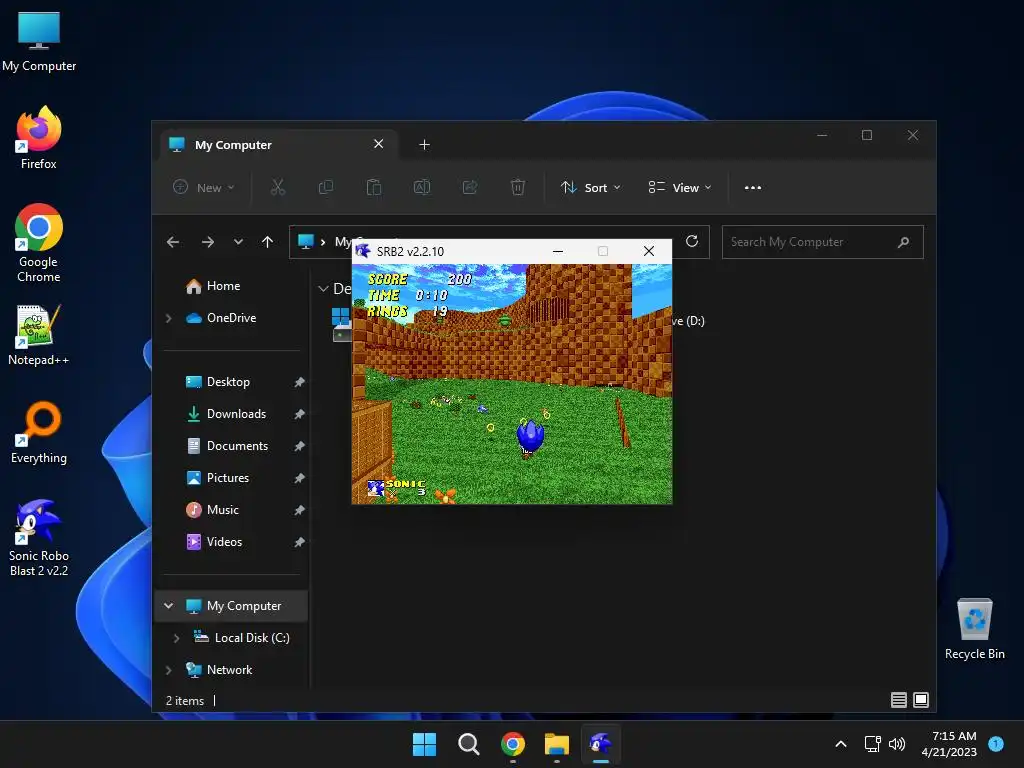
Task: Click the search magnifier in Explorer search box
Action: point(903,242)
